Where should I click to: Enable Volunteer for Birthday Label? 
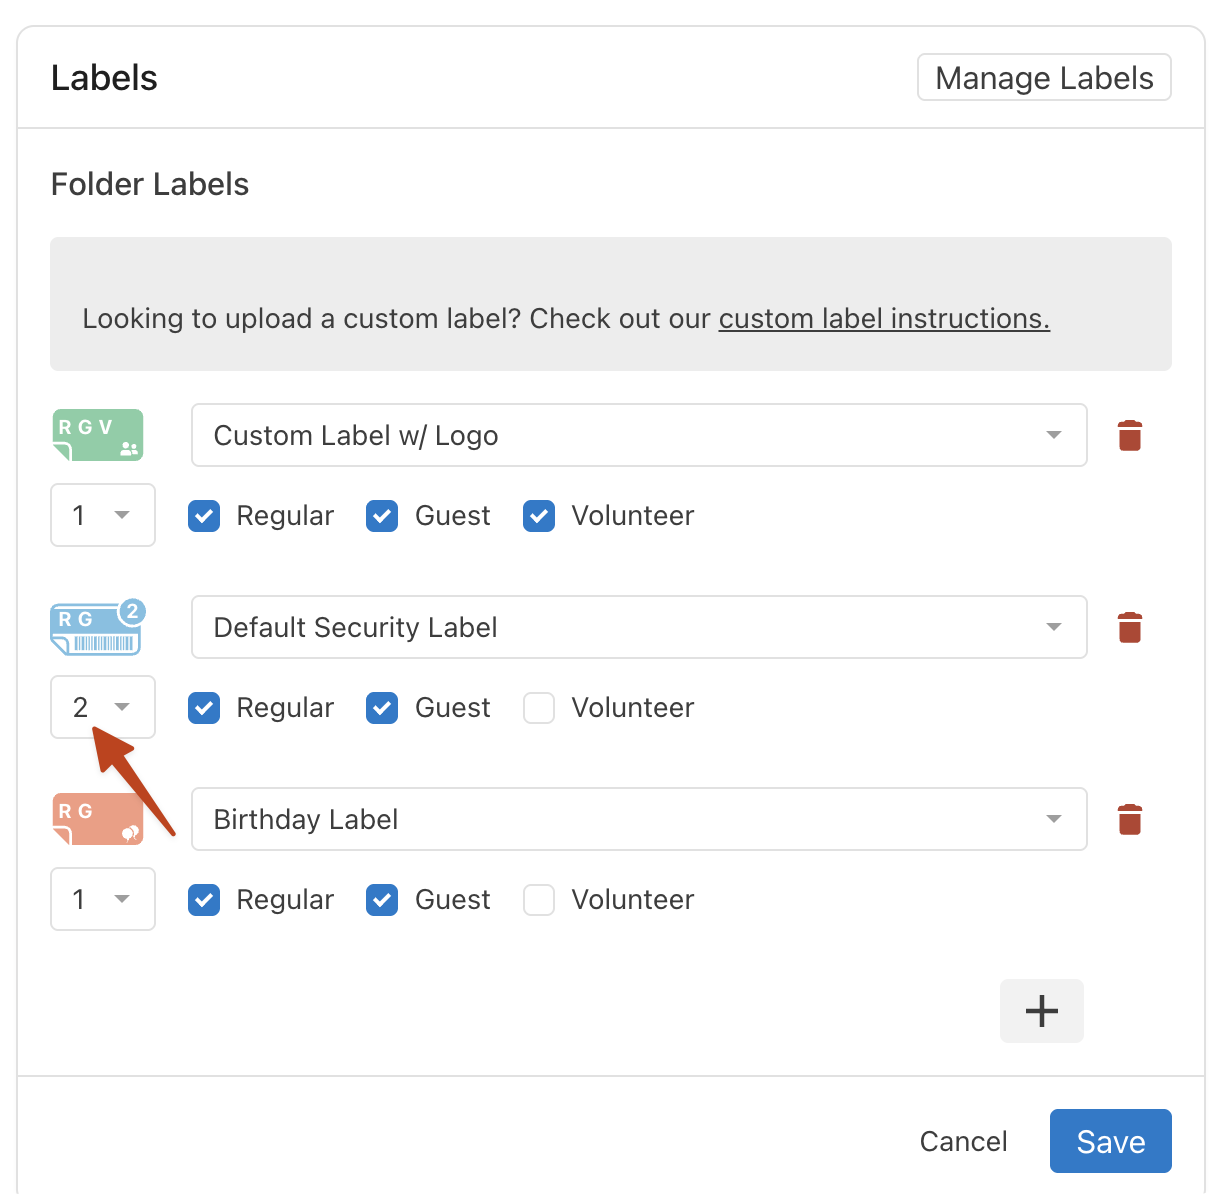tap(538, 899)
